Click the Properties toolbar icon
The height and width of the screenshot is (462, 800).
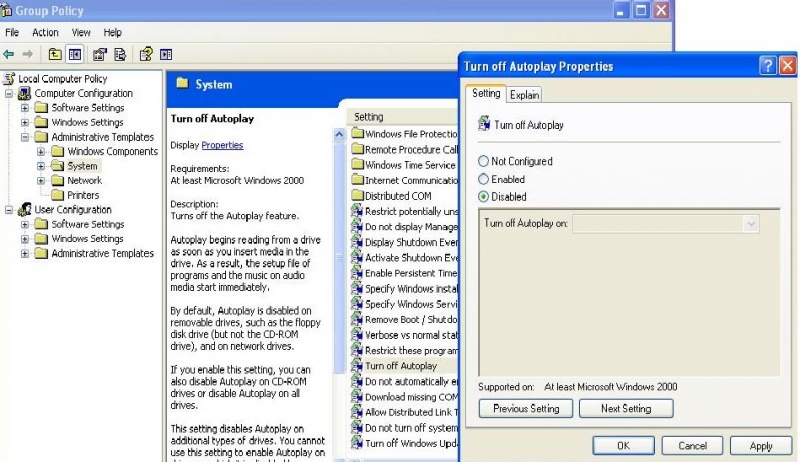click(x=101, y=54)
